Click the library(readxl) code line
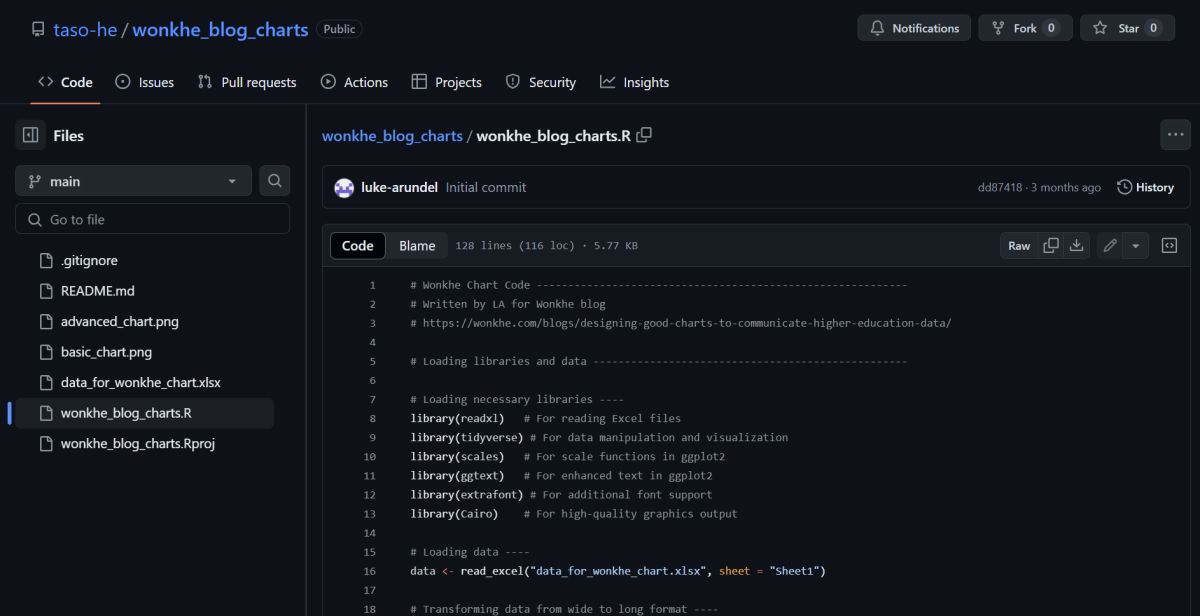This screenshot has width=1200, height=616. tap(545, 418)
